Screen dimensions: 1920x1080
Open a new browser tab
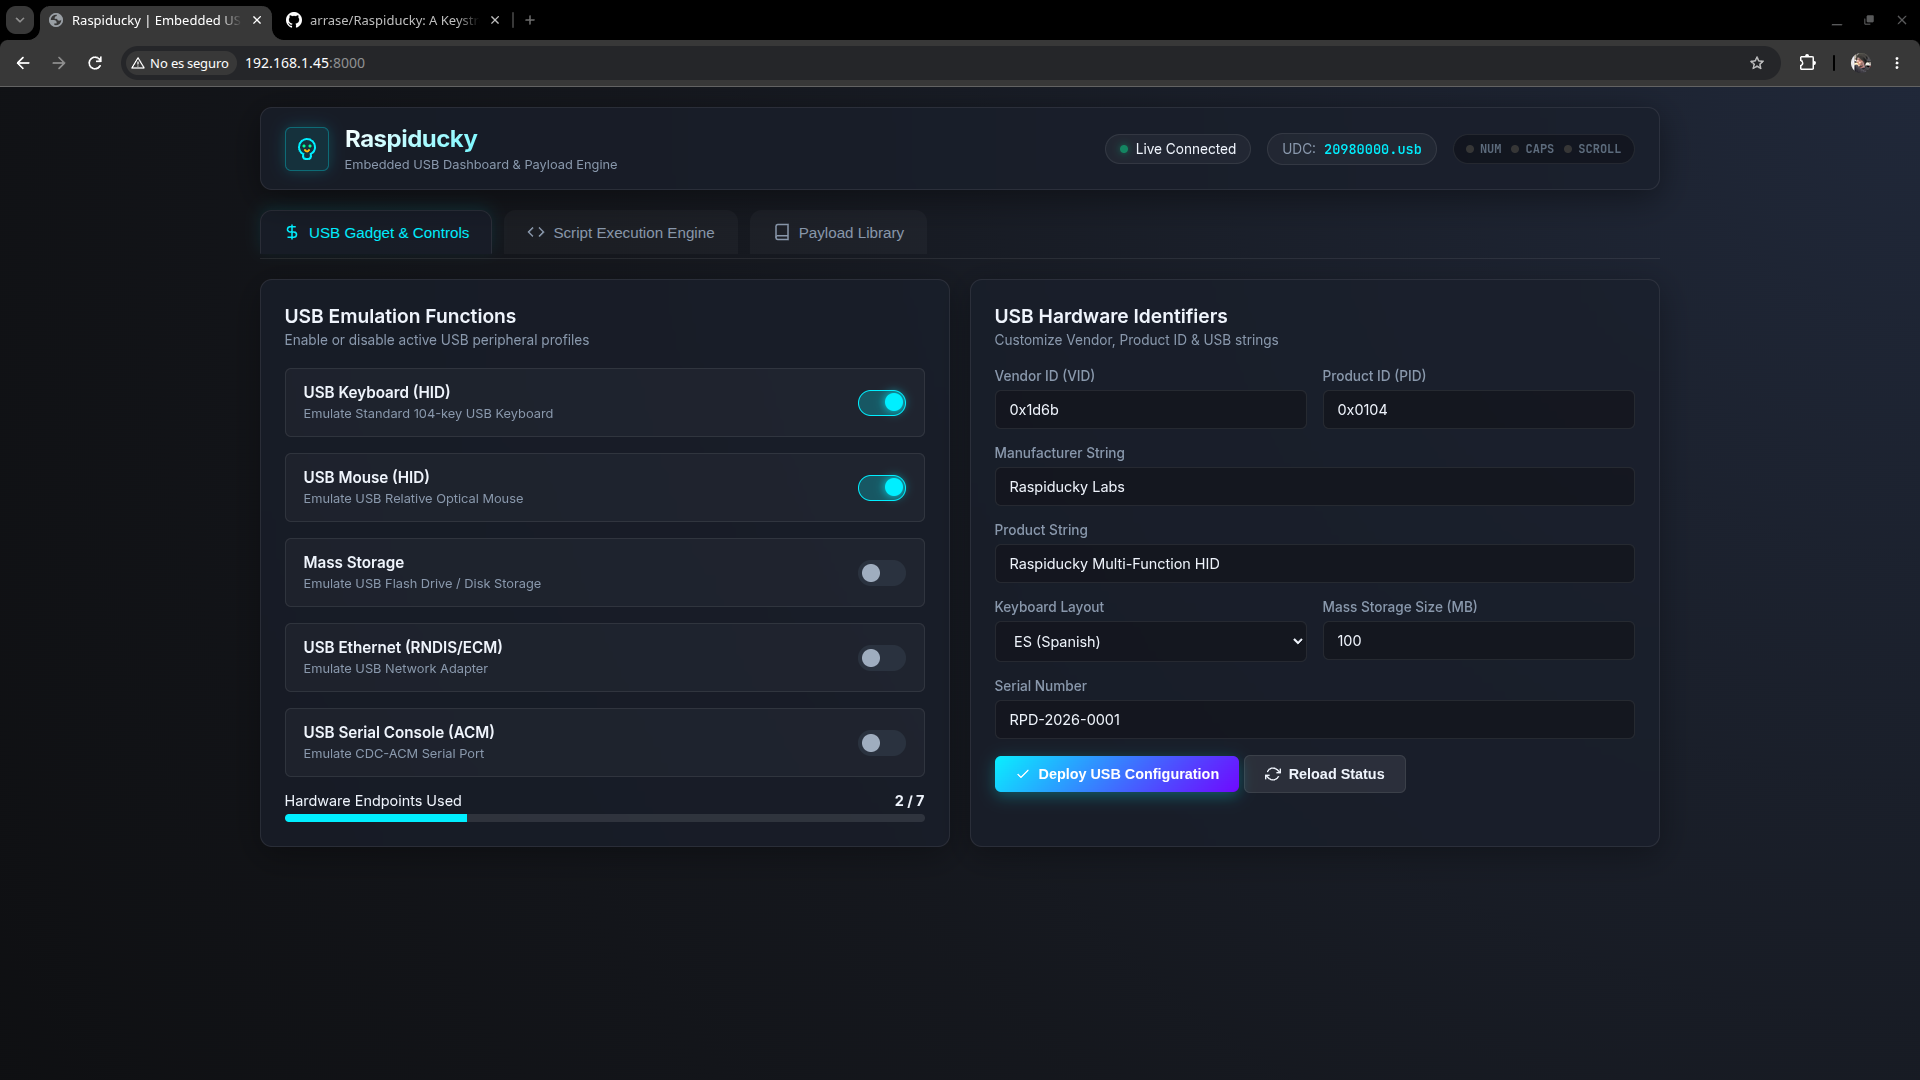(530, 20)
